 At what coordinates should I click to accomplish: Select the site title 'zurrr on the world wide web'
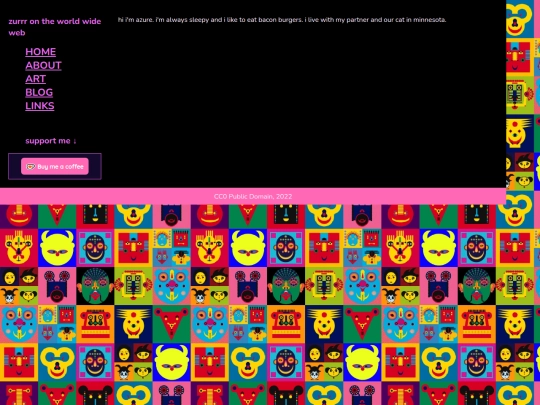coord(55,27)
